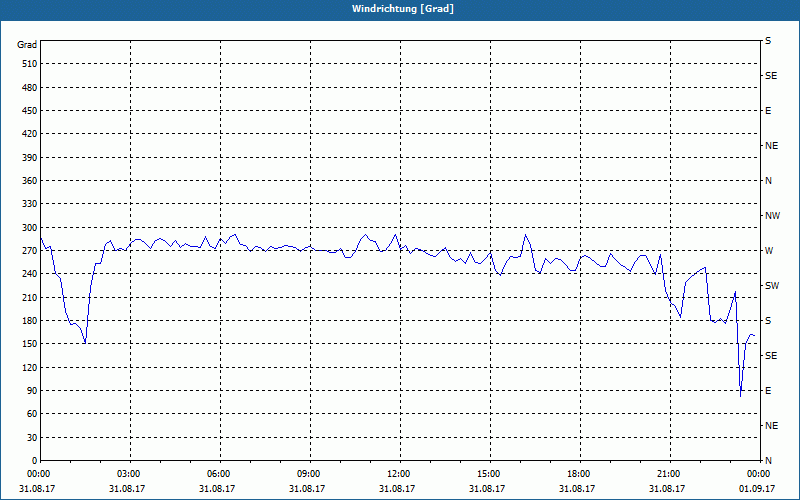Select the 240 left axis label
This screenshot has width=800, height=500.
[x=30, y=274]
